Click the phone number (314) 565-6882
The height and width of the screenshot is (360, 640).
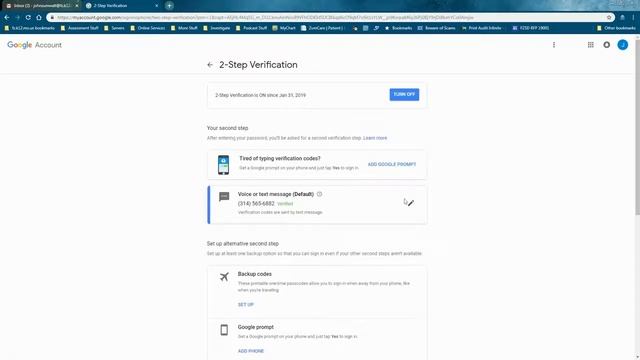[x=256, y=203]
